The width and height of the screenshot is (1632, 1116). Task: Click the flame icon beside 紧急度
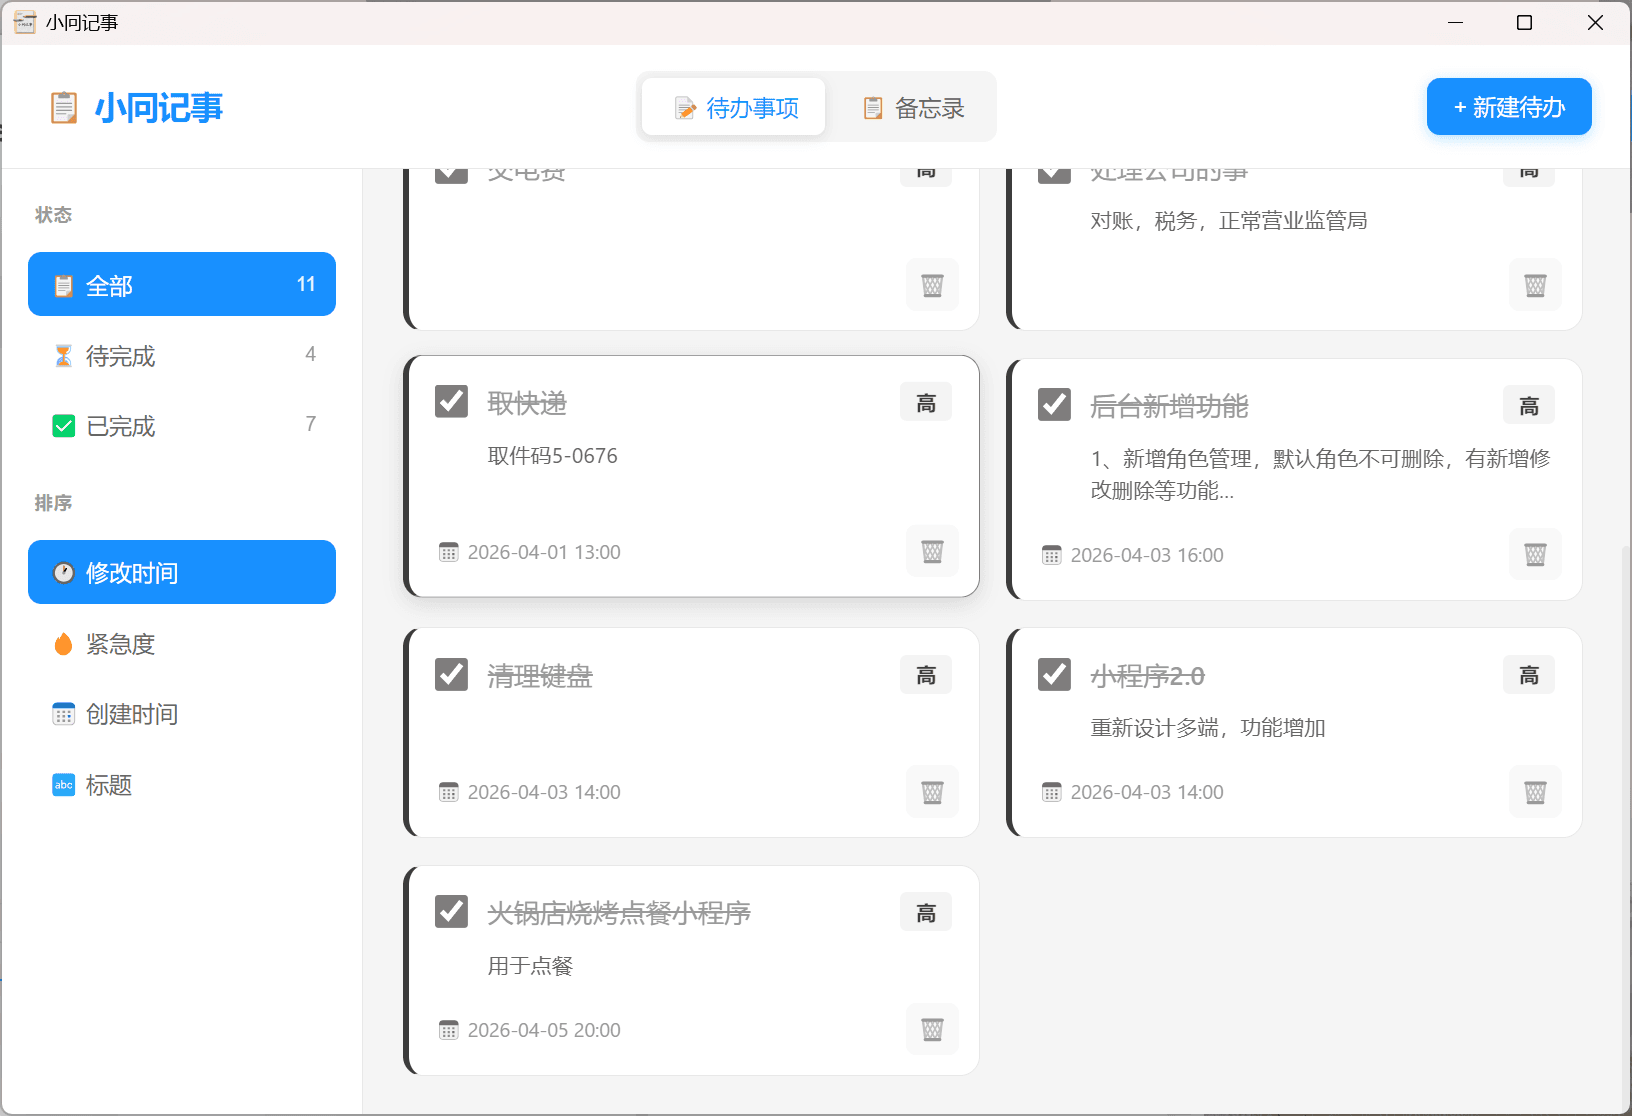tap(63, 644)
